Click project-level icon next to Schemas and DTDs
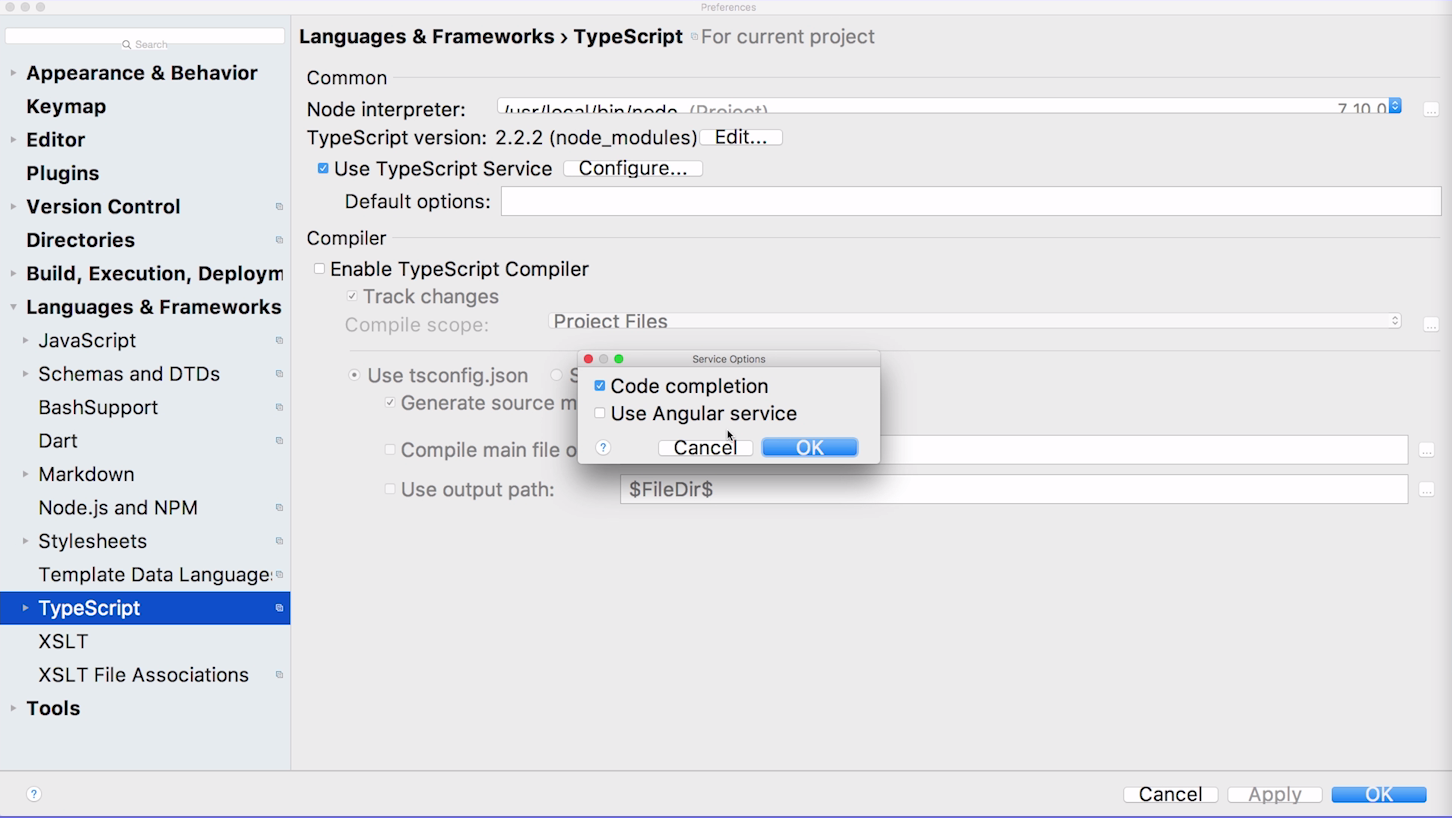This screenshot has height=818, width=1452. [x=279, y=375]
